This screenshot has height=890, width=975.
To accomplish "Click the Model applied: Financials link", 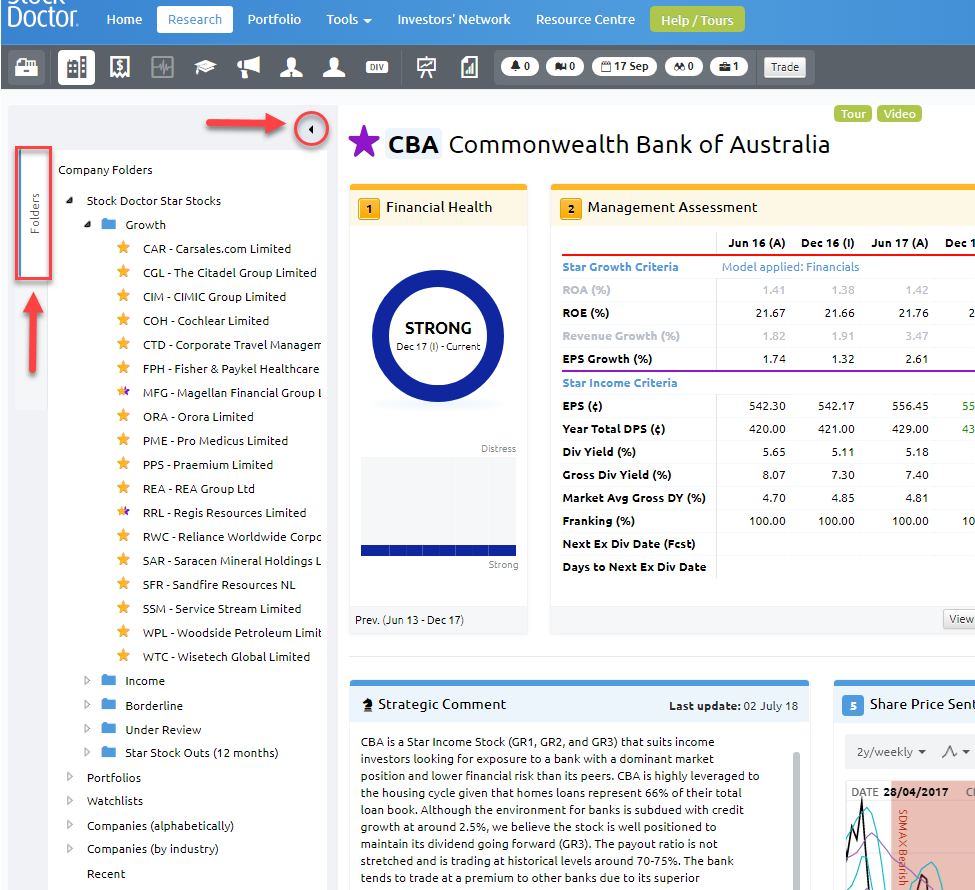I will [790, 267].
